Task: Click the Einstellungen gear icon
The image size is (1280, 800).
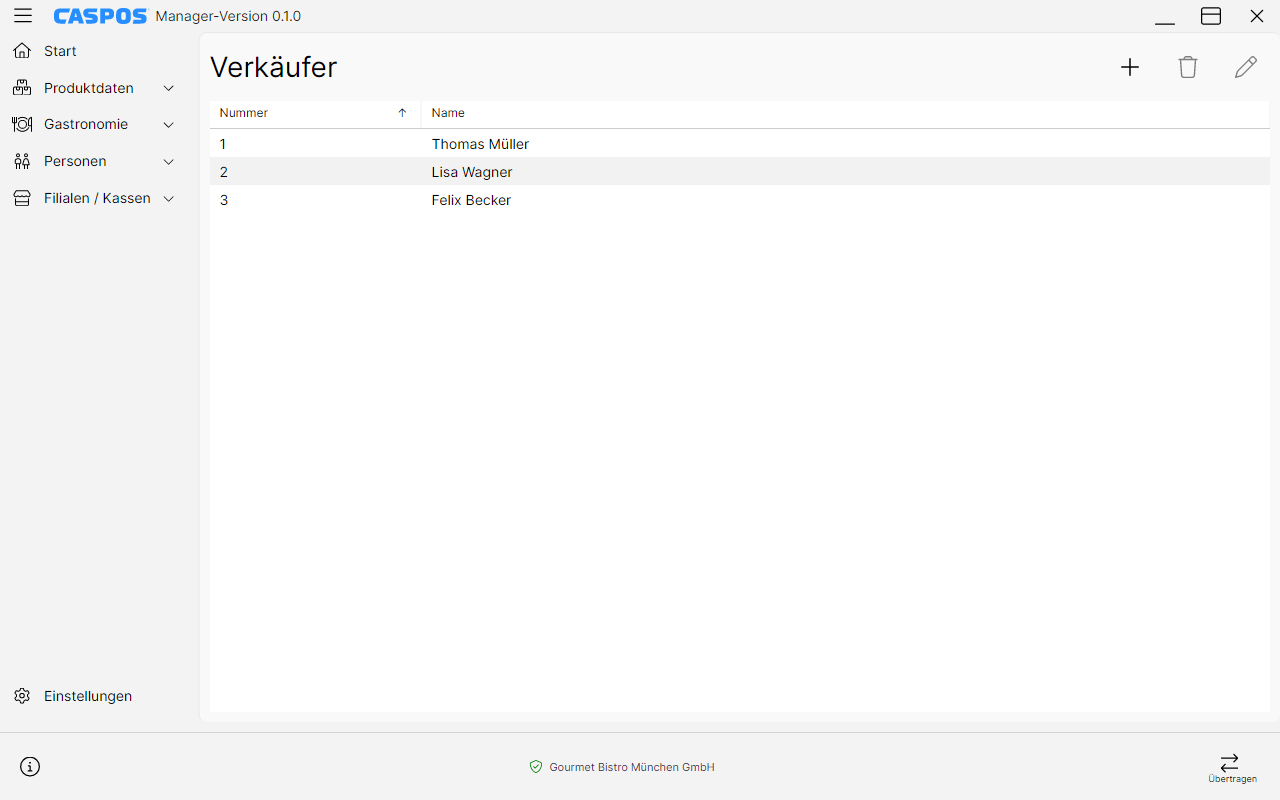Action: coord(22,696)
